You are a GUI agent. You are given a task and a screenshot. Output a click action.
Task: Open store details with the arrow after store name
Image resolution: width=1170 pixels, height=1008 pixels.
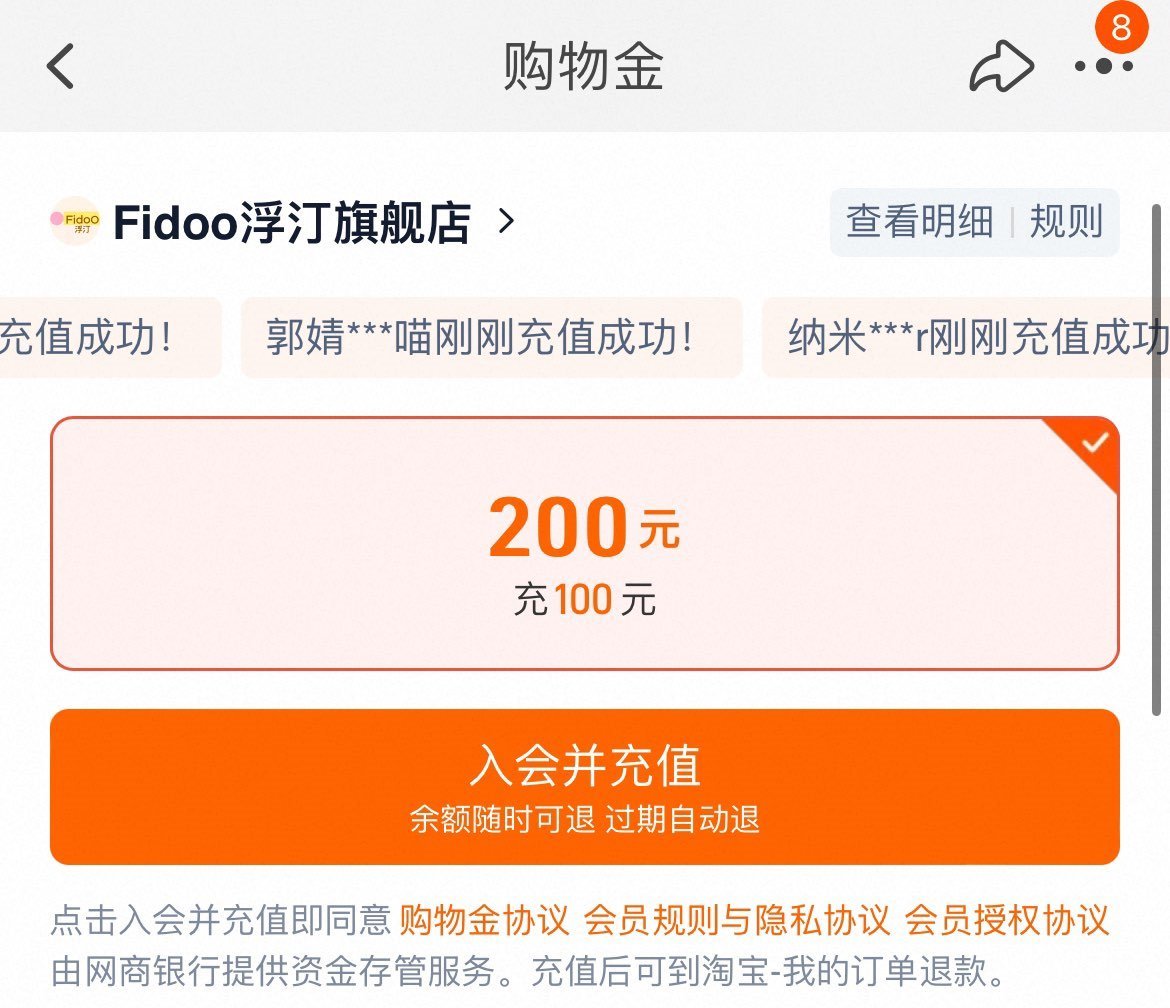[505, 224]
